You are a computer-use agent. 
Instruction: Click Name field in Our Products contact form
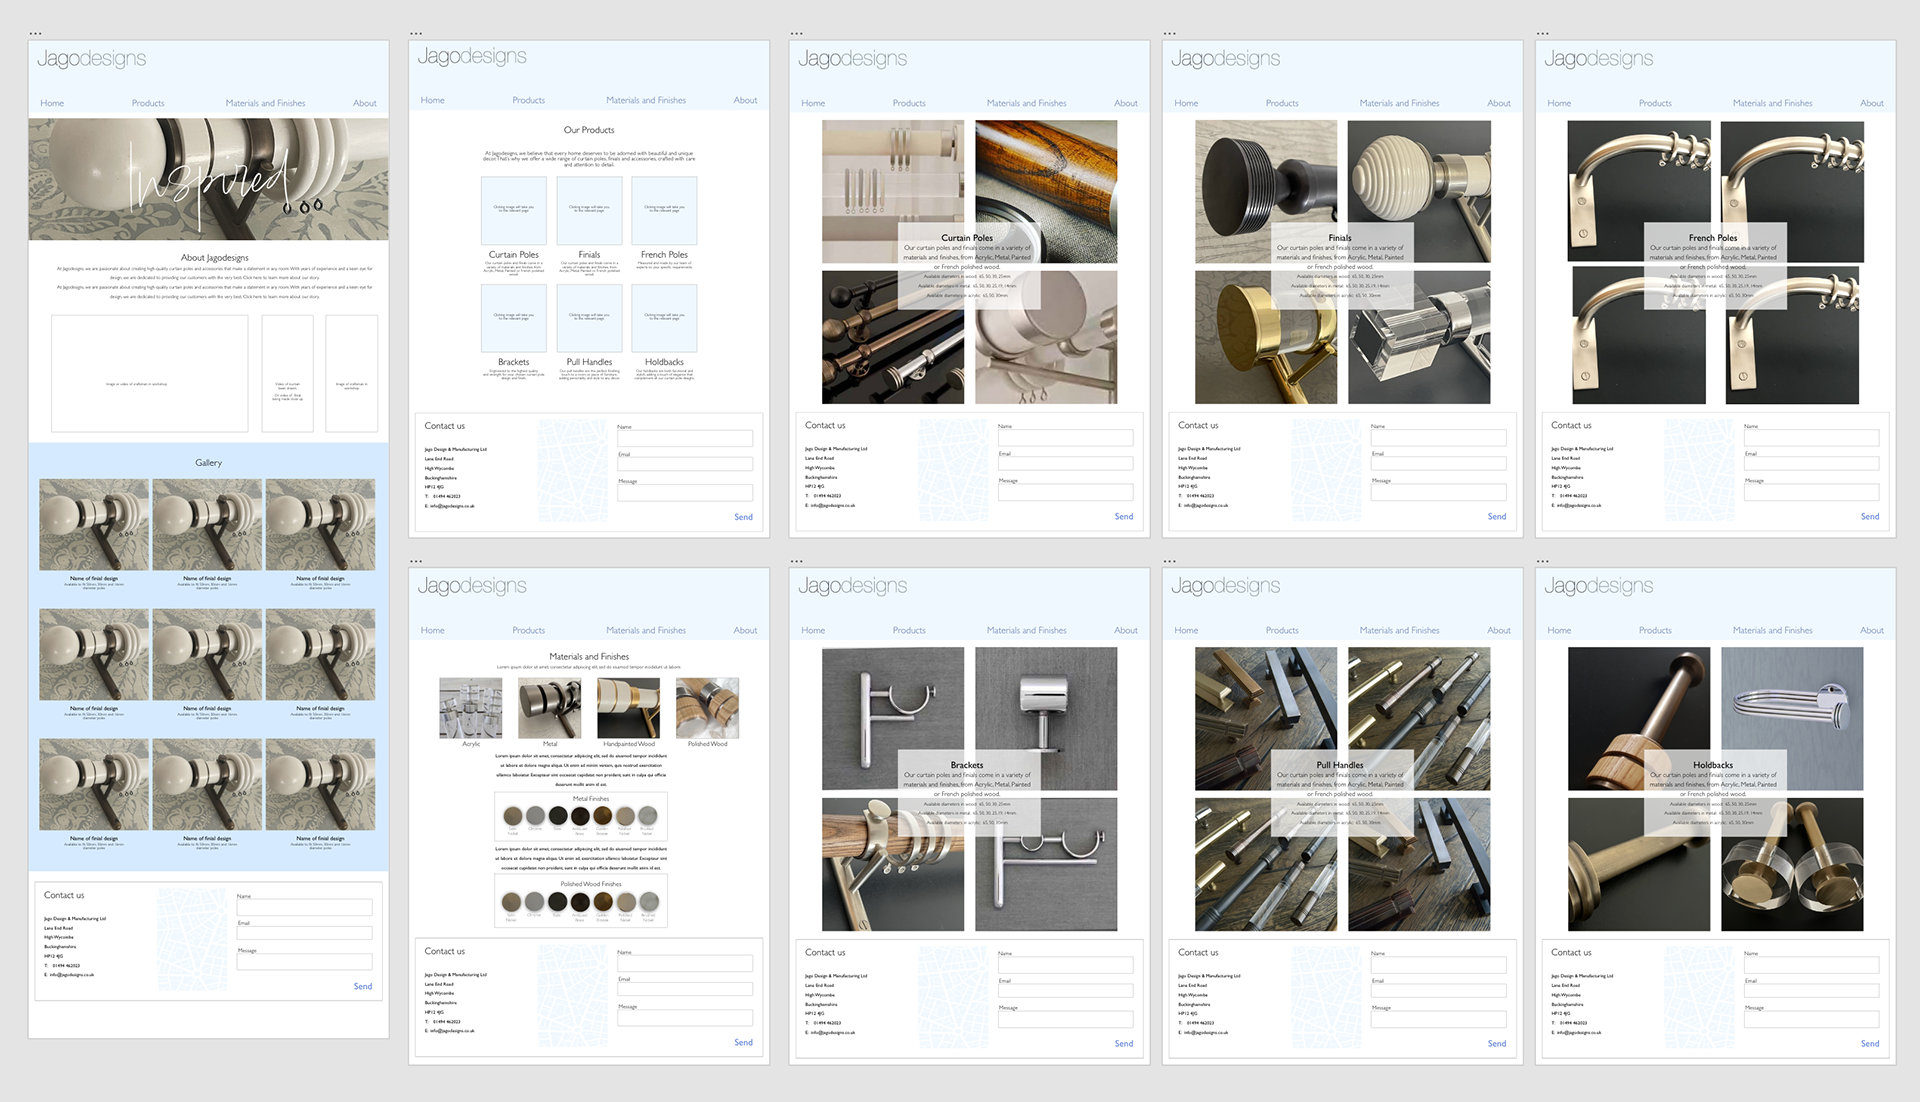pos(684,438)
